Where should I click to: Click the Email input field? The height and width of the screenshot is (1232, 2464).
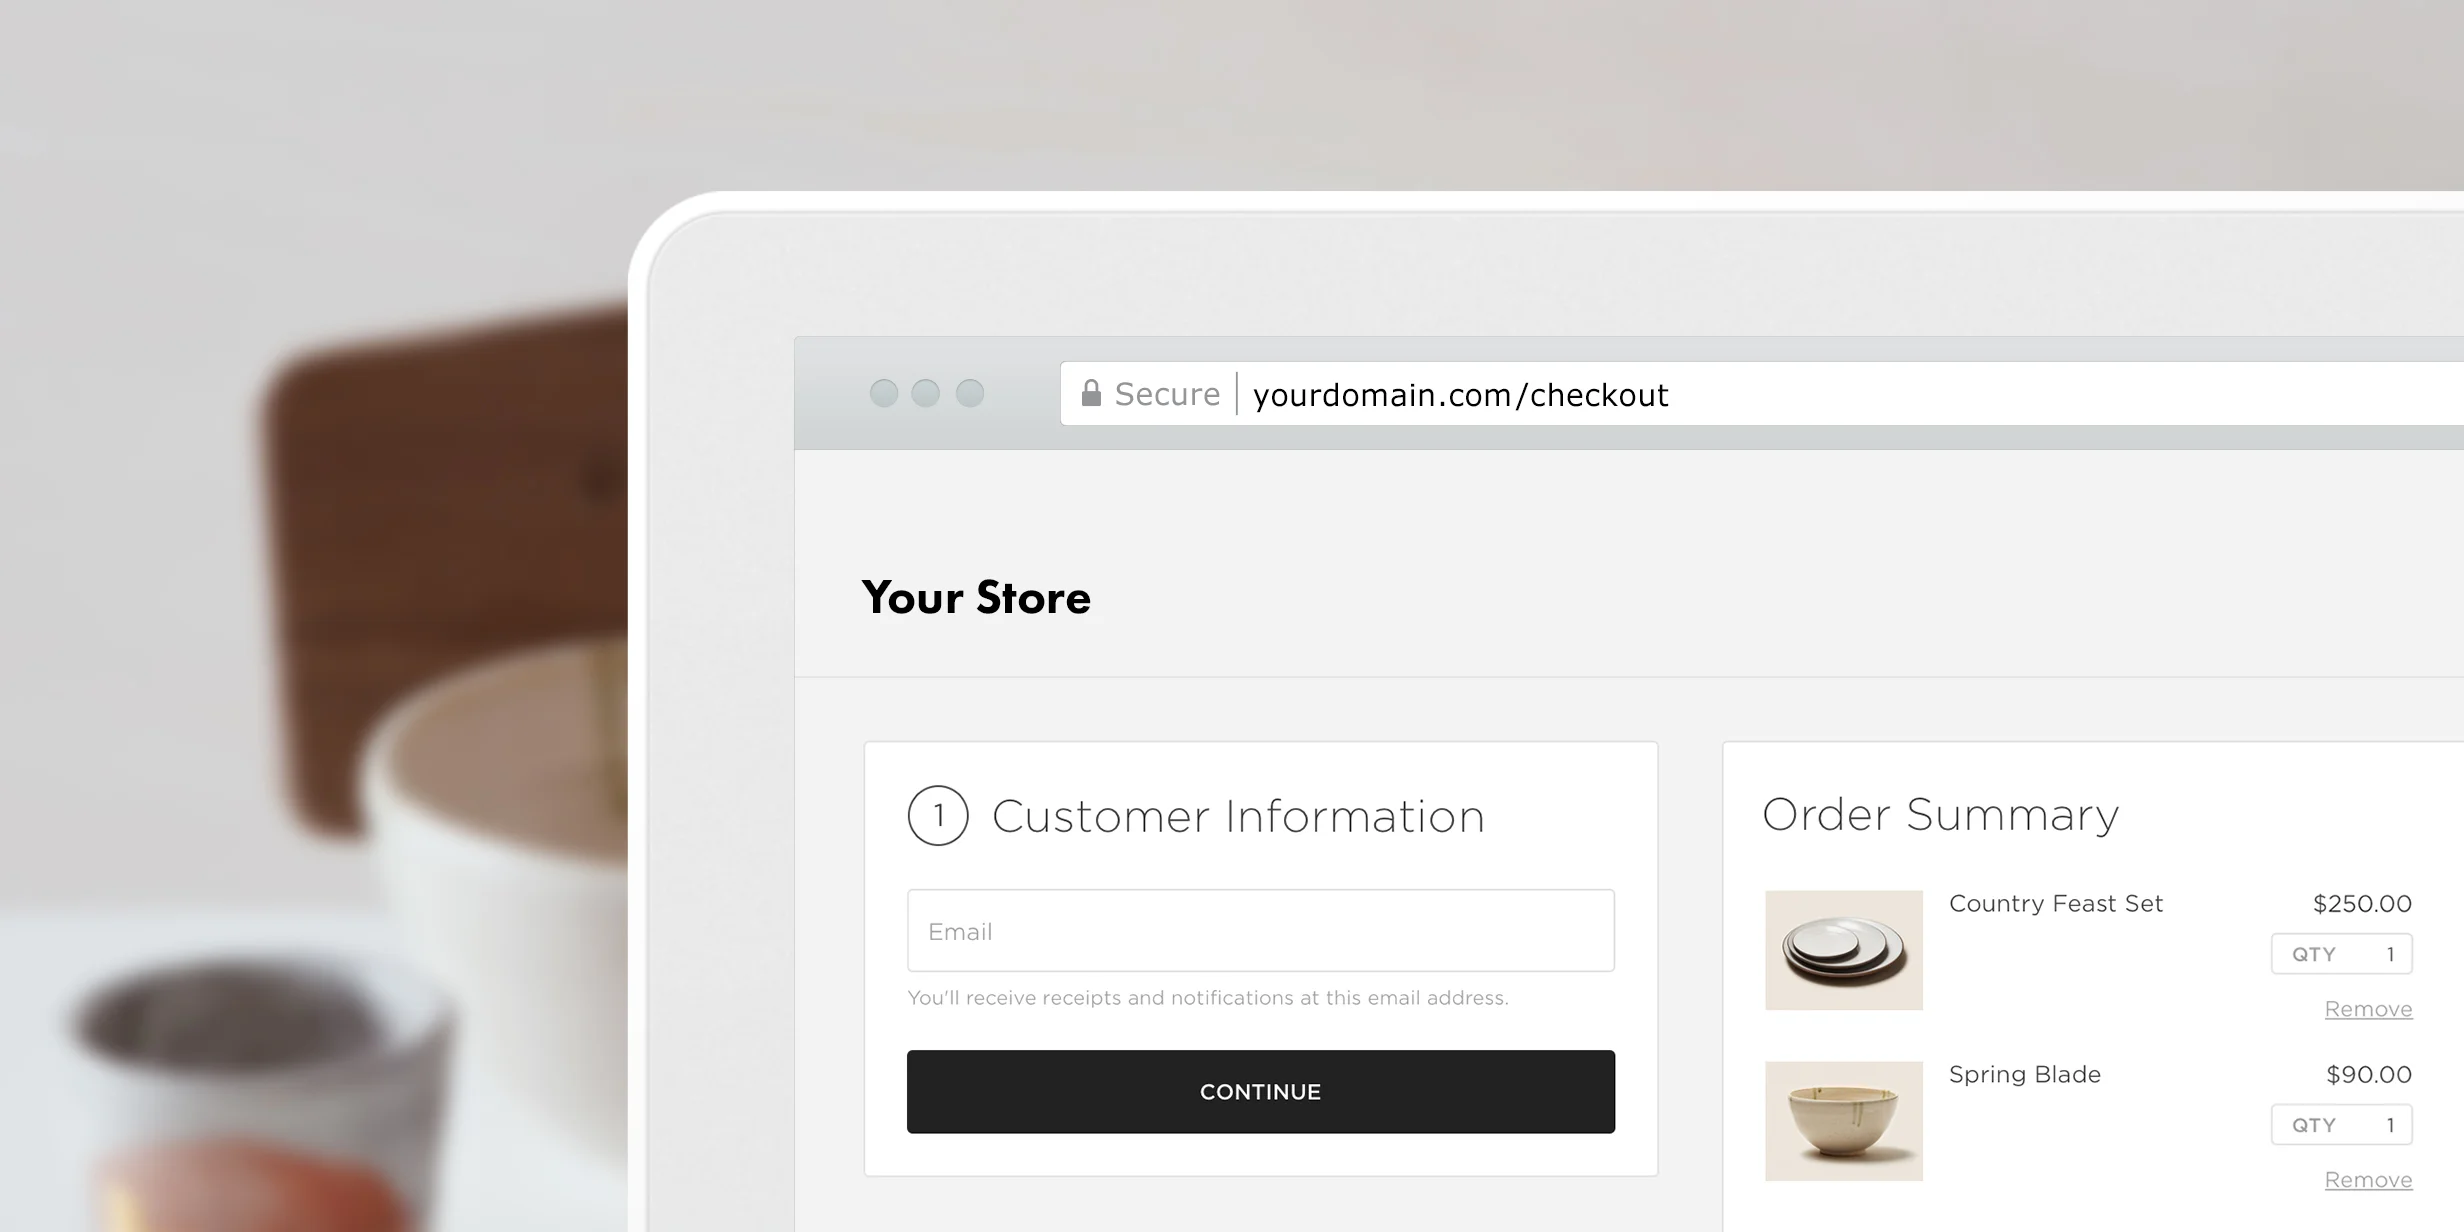(1261, 931)
